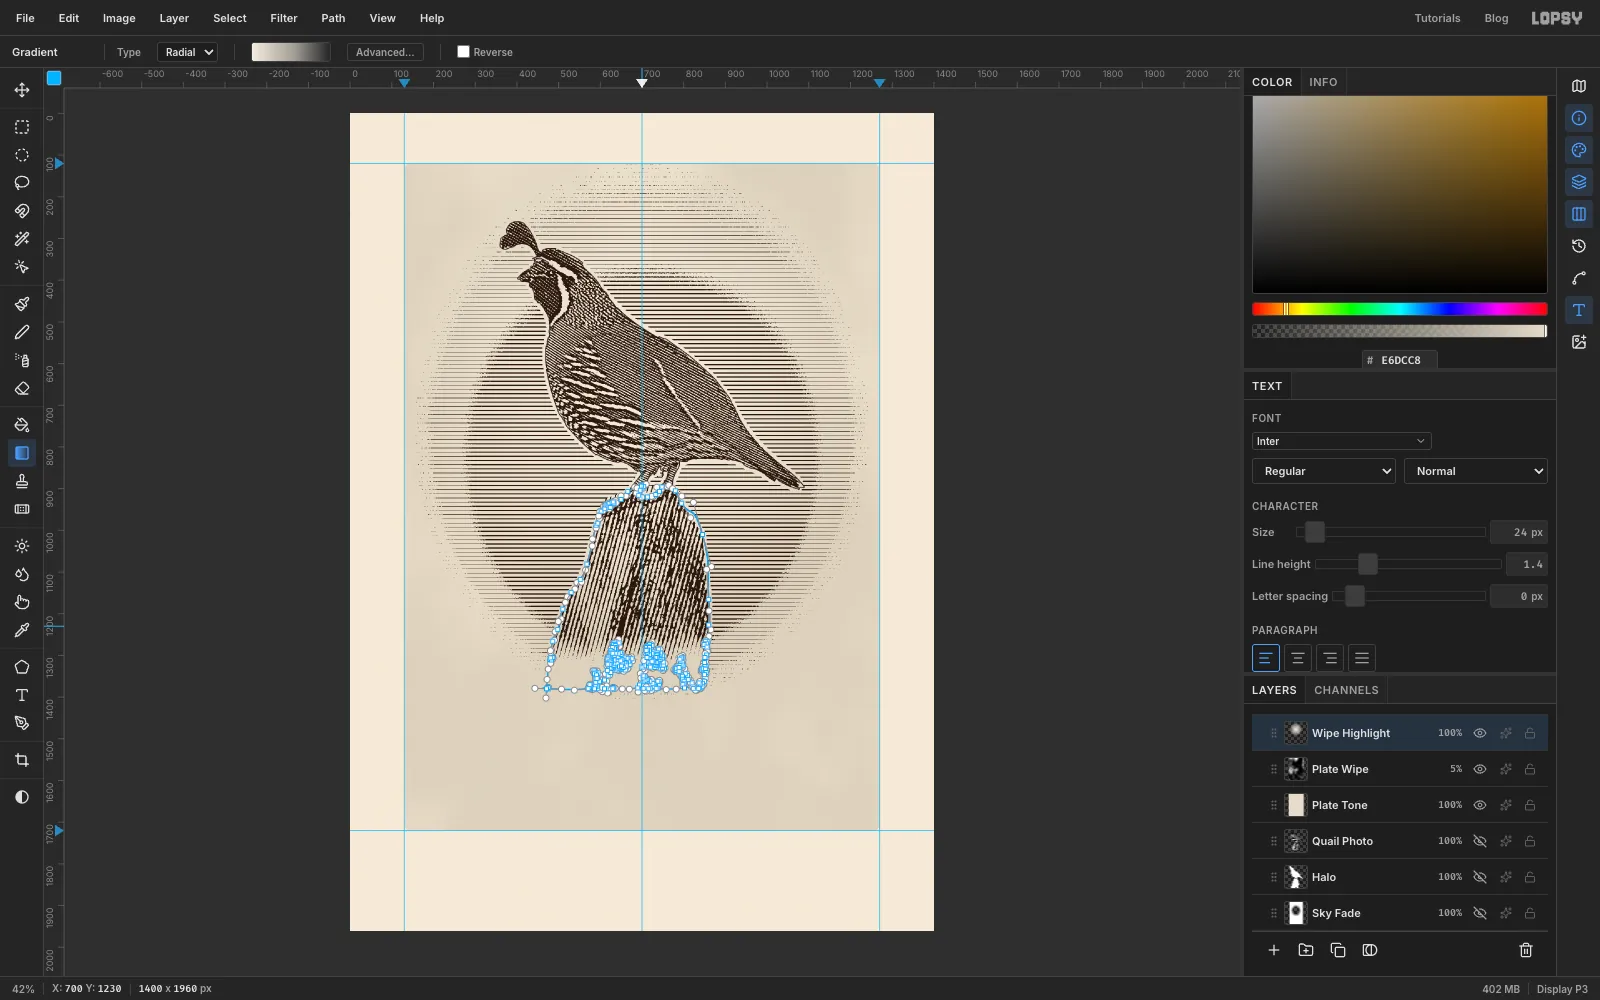
Task: Click the Sky Fade layer thumbnail
Action: (x=1296, y=913)
